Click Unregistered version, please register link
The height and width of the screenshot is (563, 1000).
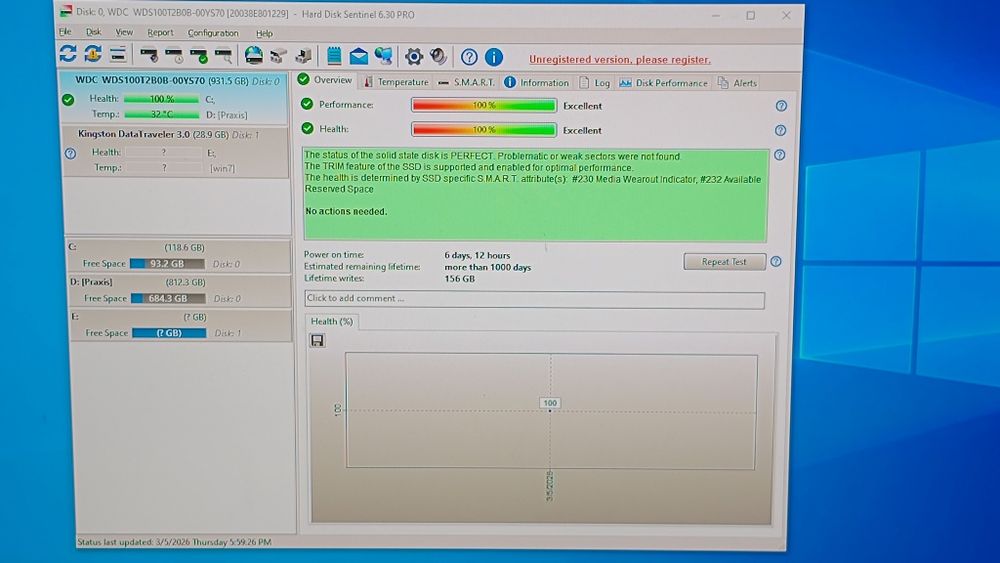[619, 59]
